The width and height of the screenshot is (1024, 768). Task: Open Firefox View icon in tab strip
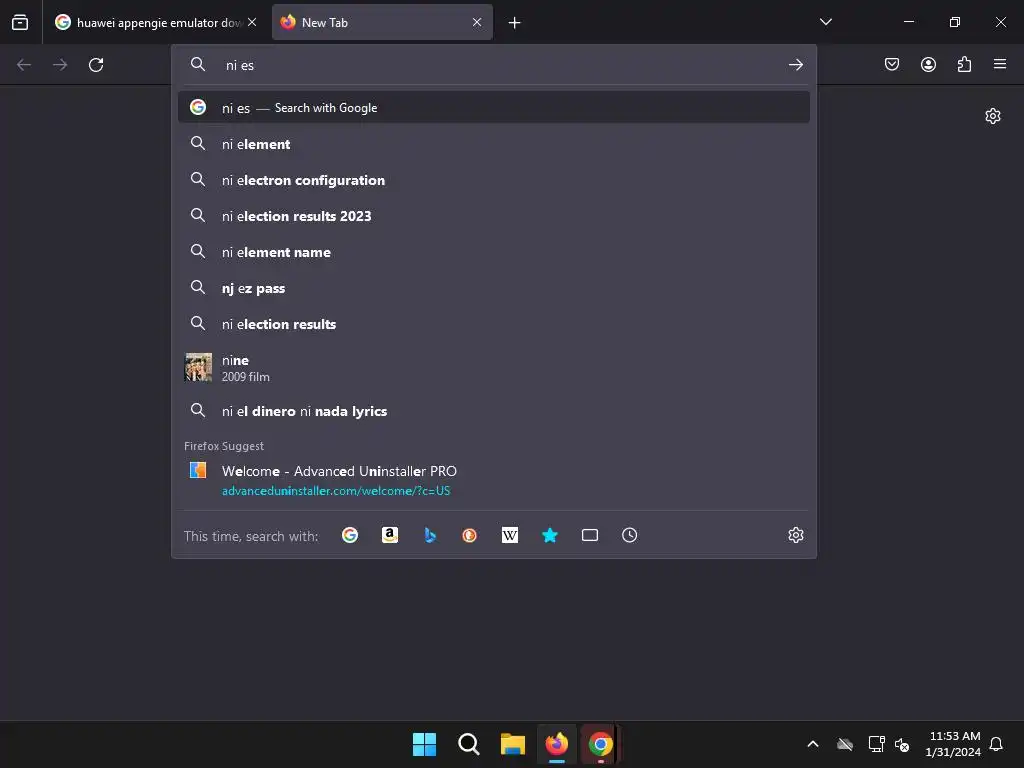coord(20,22)
